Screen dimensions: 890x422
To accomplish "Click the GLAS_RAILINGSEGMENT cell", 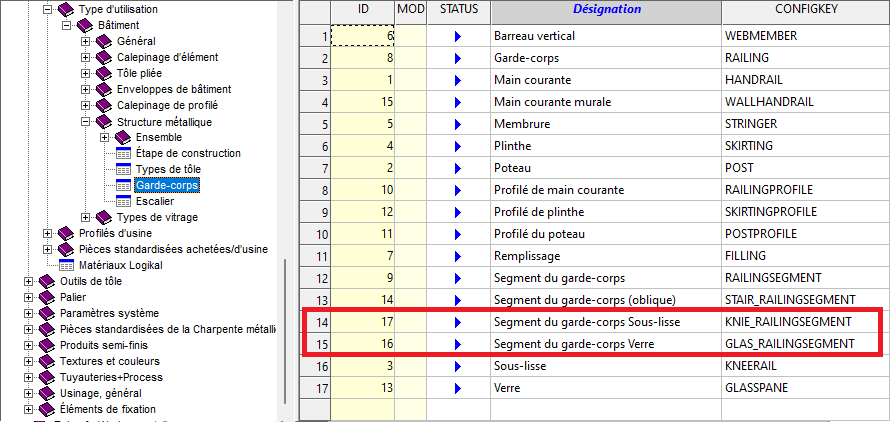I will pos(806,344).
